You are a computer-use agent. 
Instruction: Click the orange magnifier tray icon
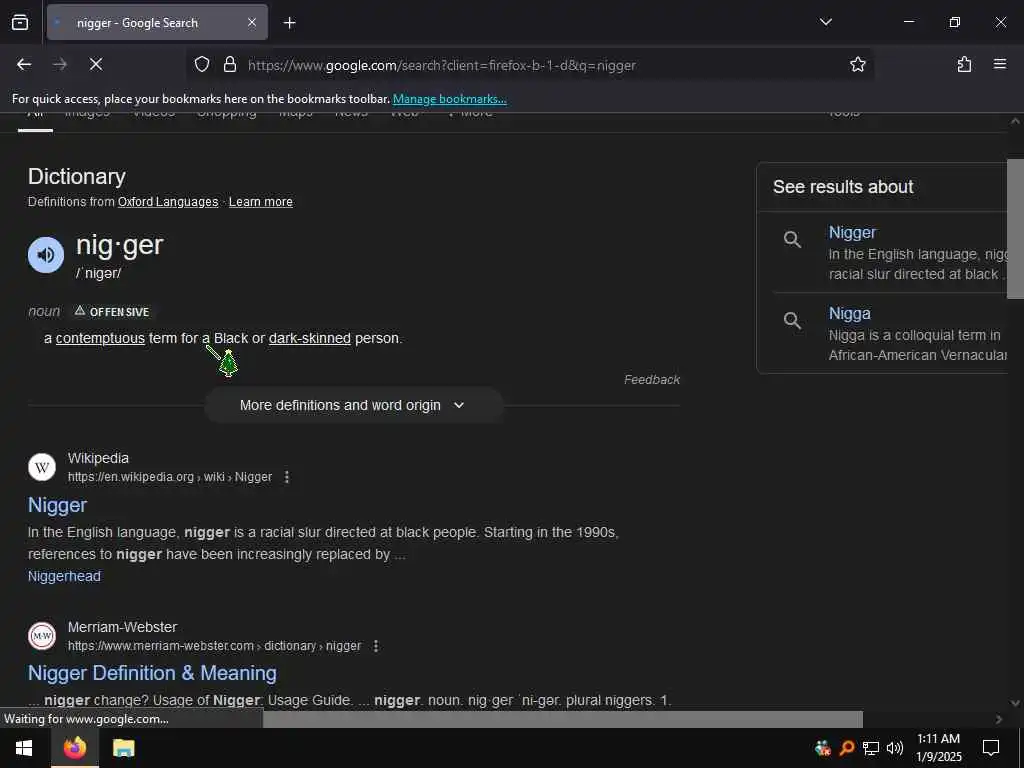click(846, 748)
